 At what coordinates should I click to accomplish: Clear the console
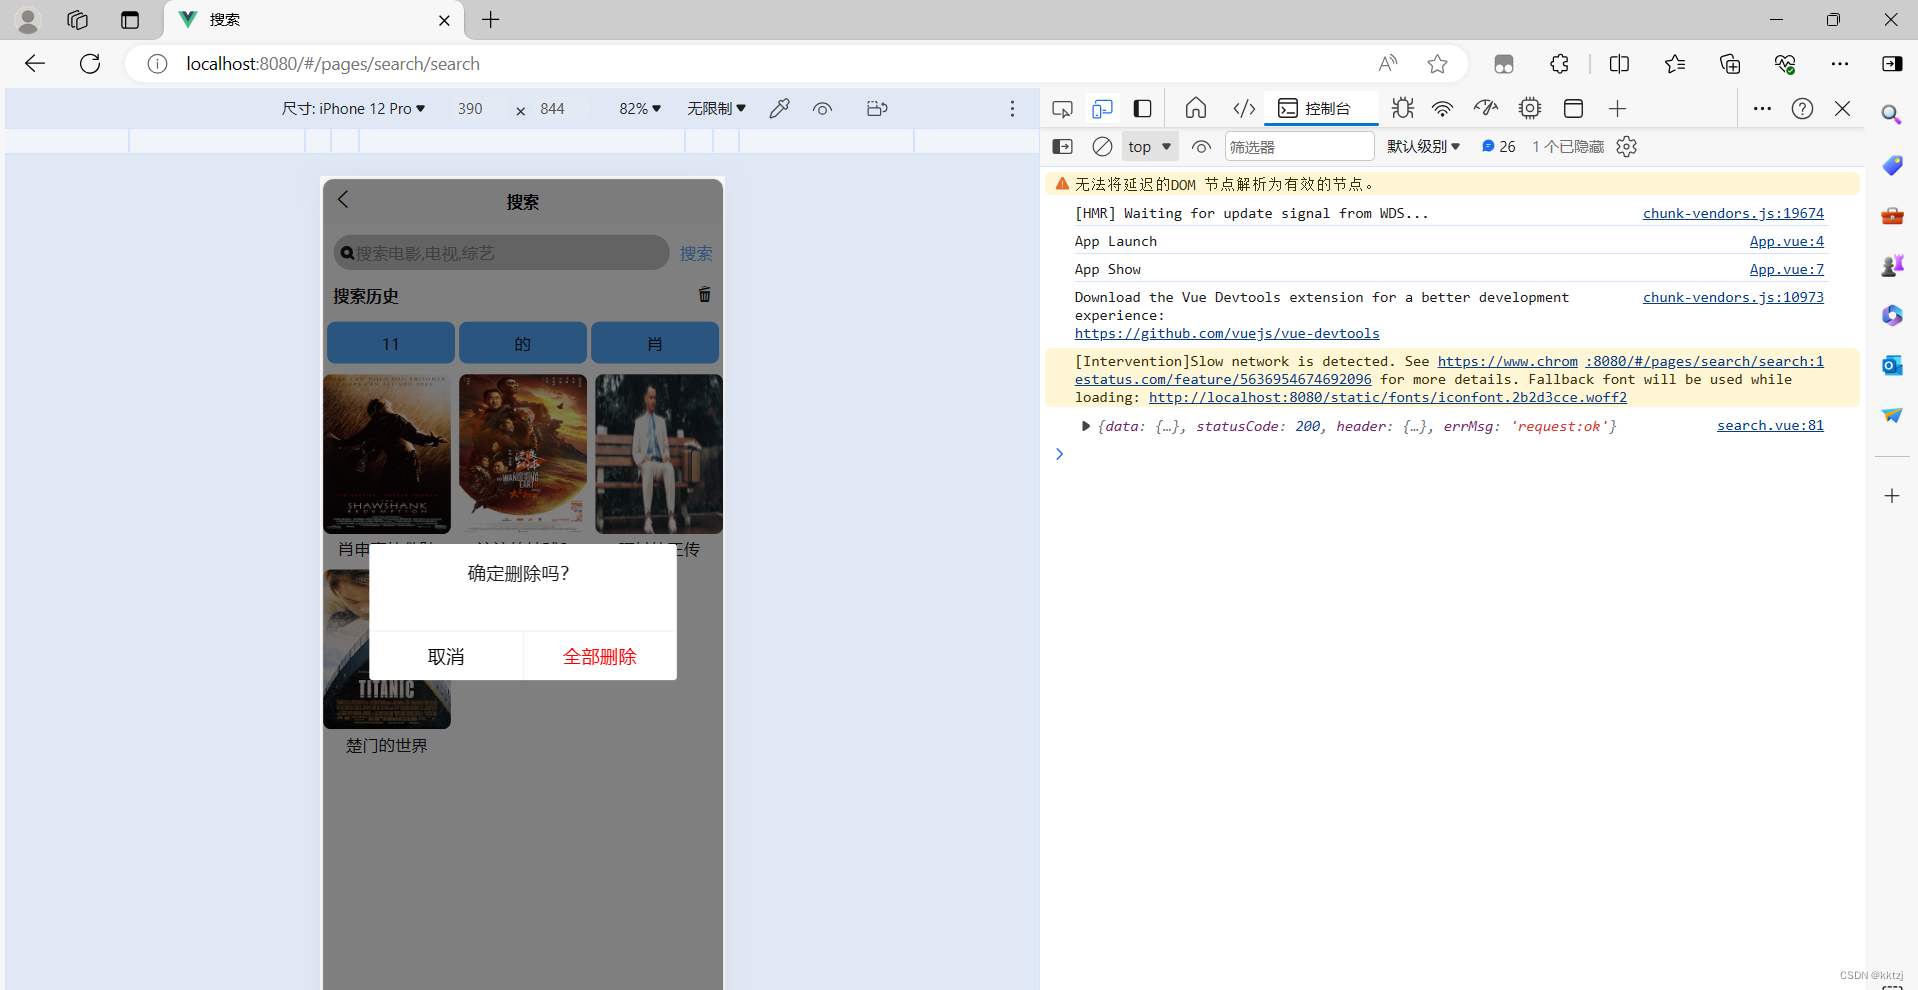[x=1102, y=147]
